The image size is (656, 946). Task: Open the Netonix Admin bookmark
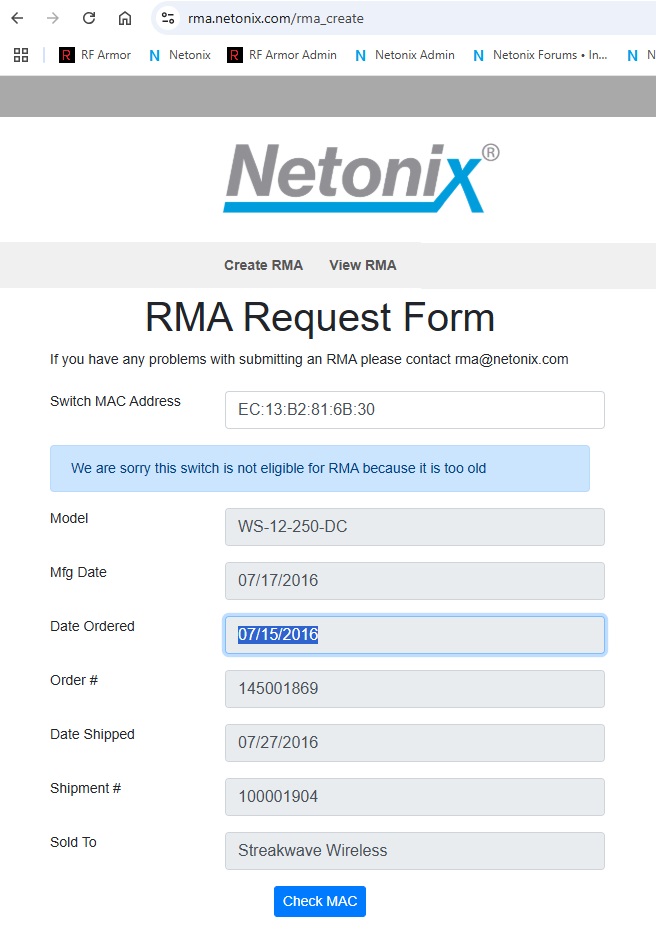coord(405,55)
